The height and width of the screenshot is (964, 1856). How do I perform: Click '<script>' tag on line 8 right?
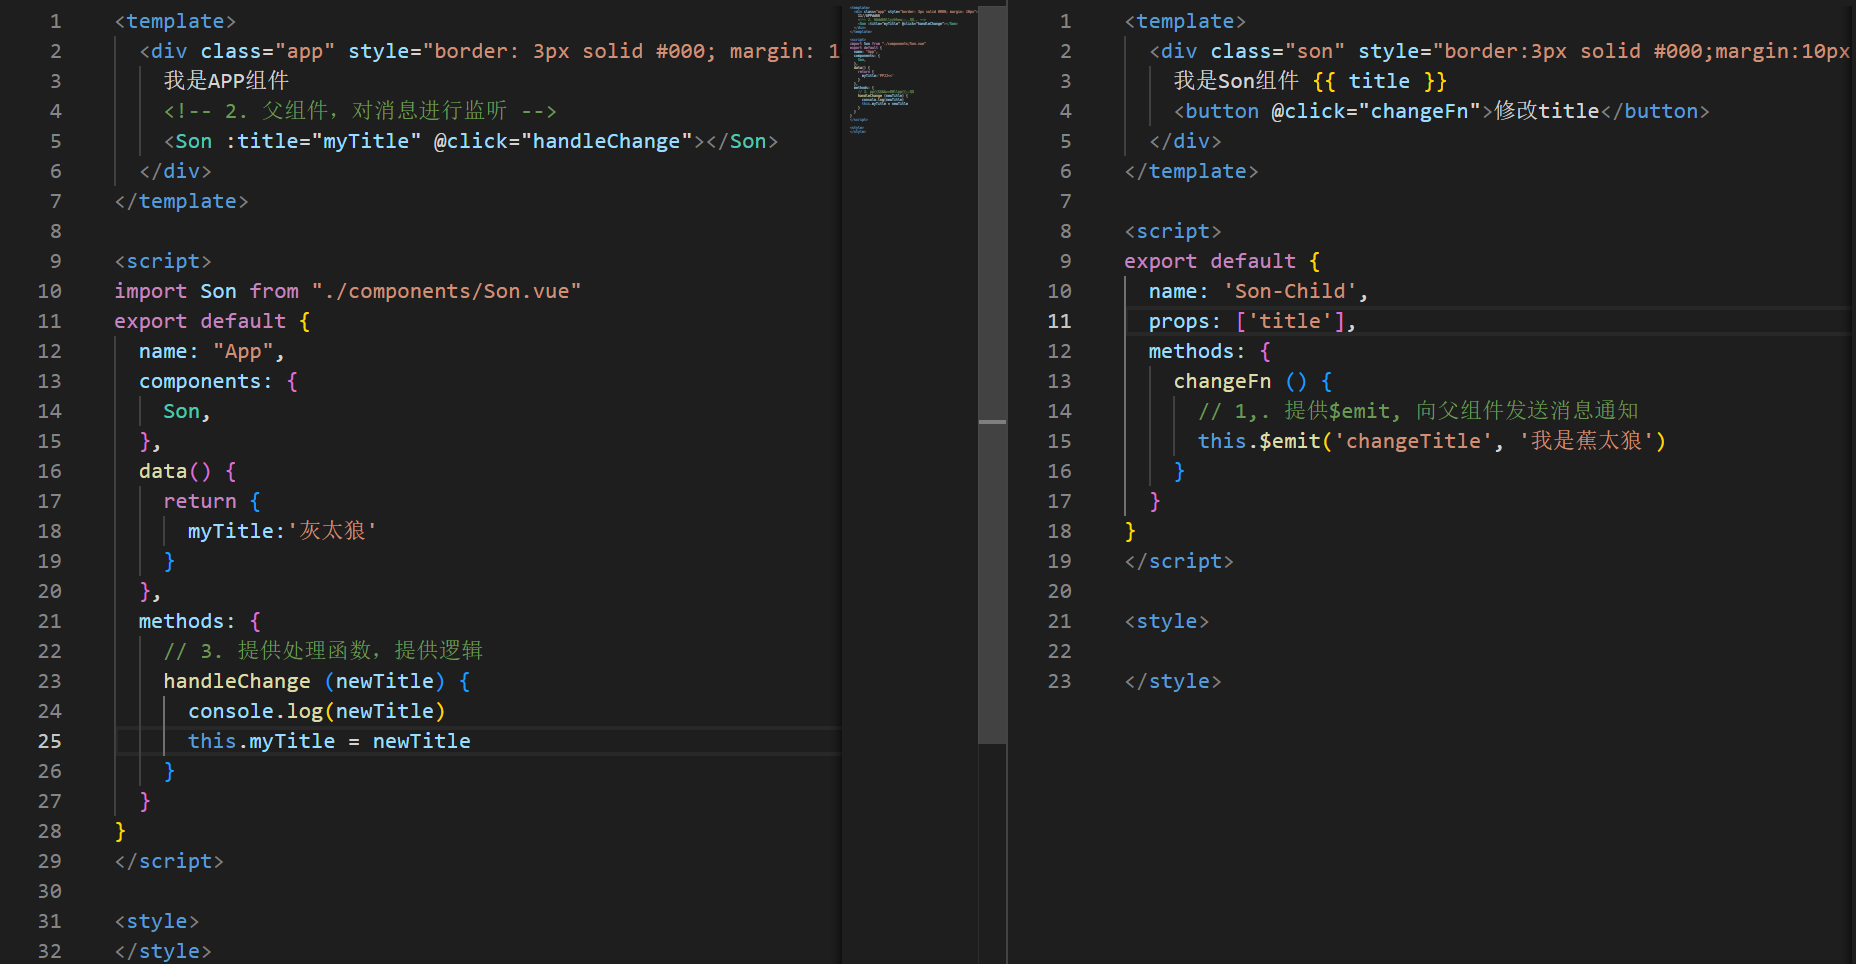[1173, 231]
